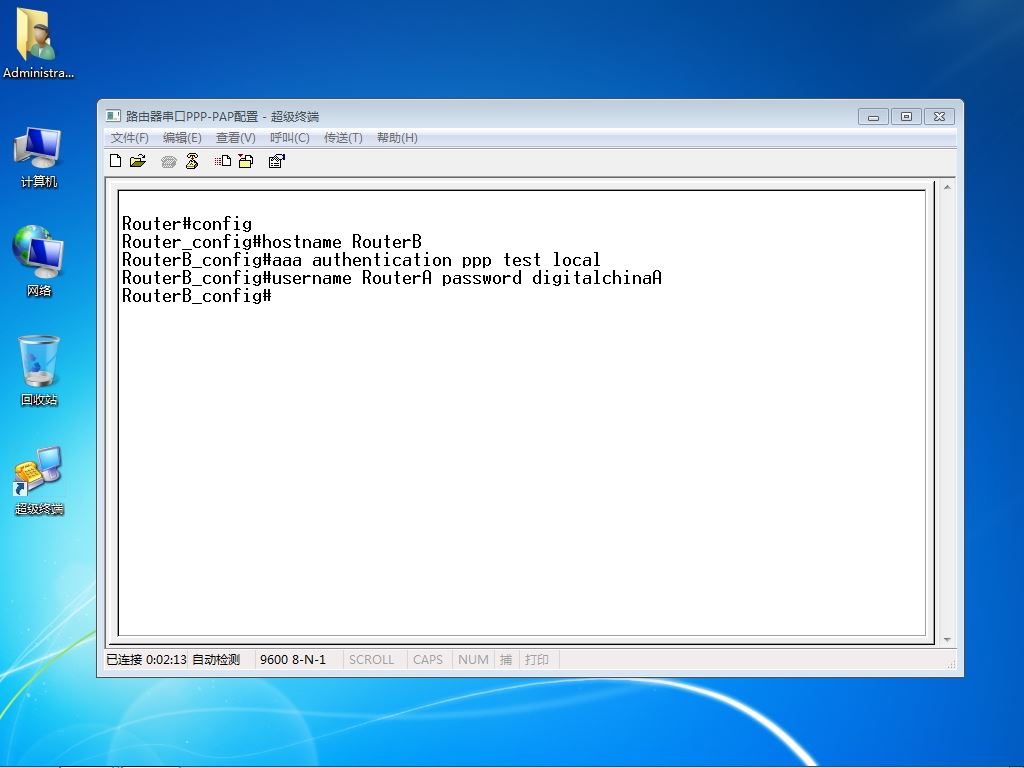Click the Call (telephone) toolbar icon
The height and width of the screenshot is (768, 1024).
click(x=168, y=161)
